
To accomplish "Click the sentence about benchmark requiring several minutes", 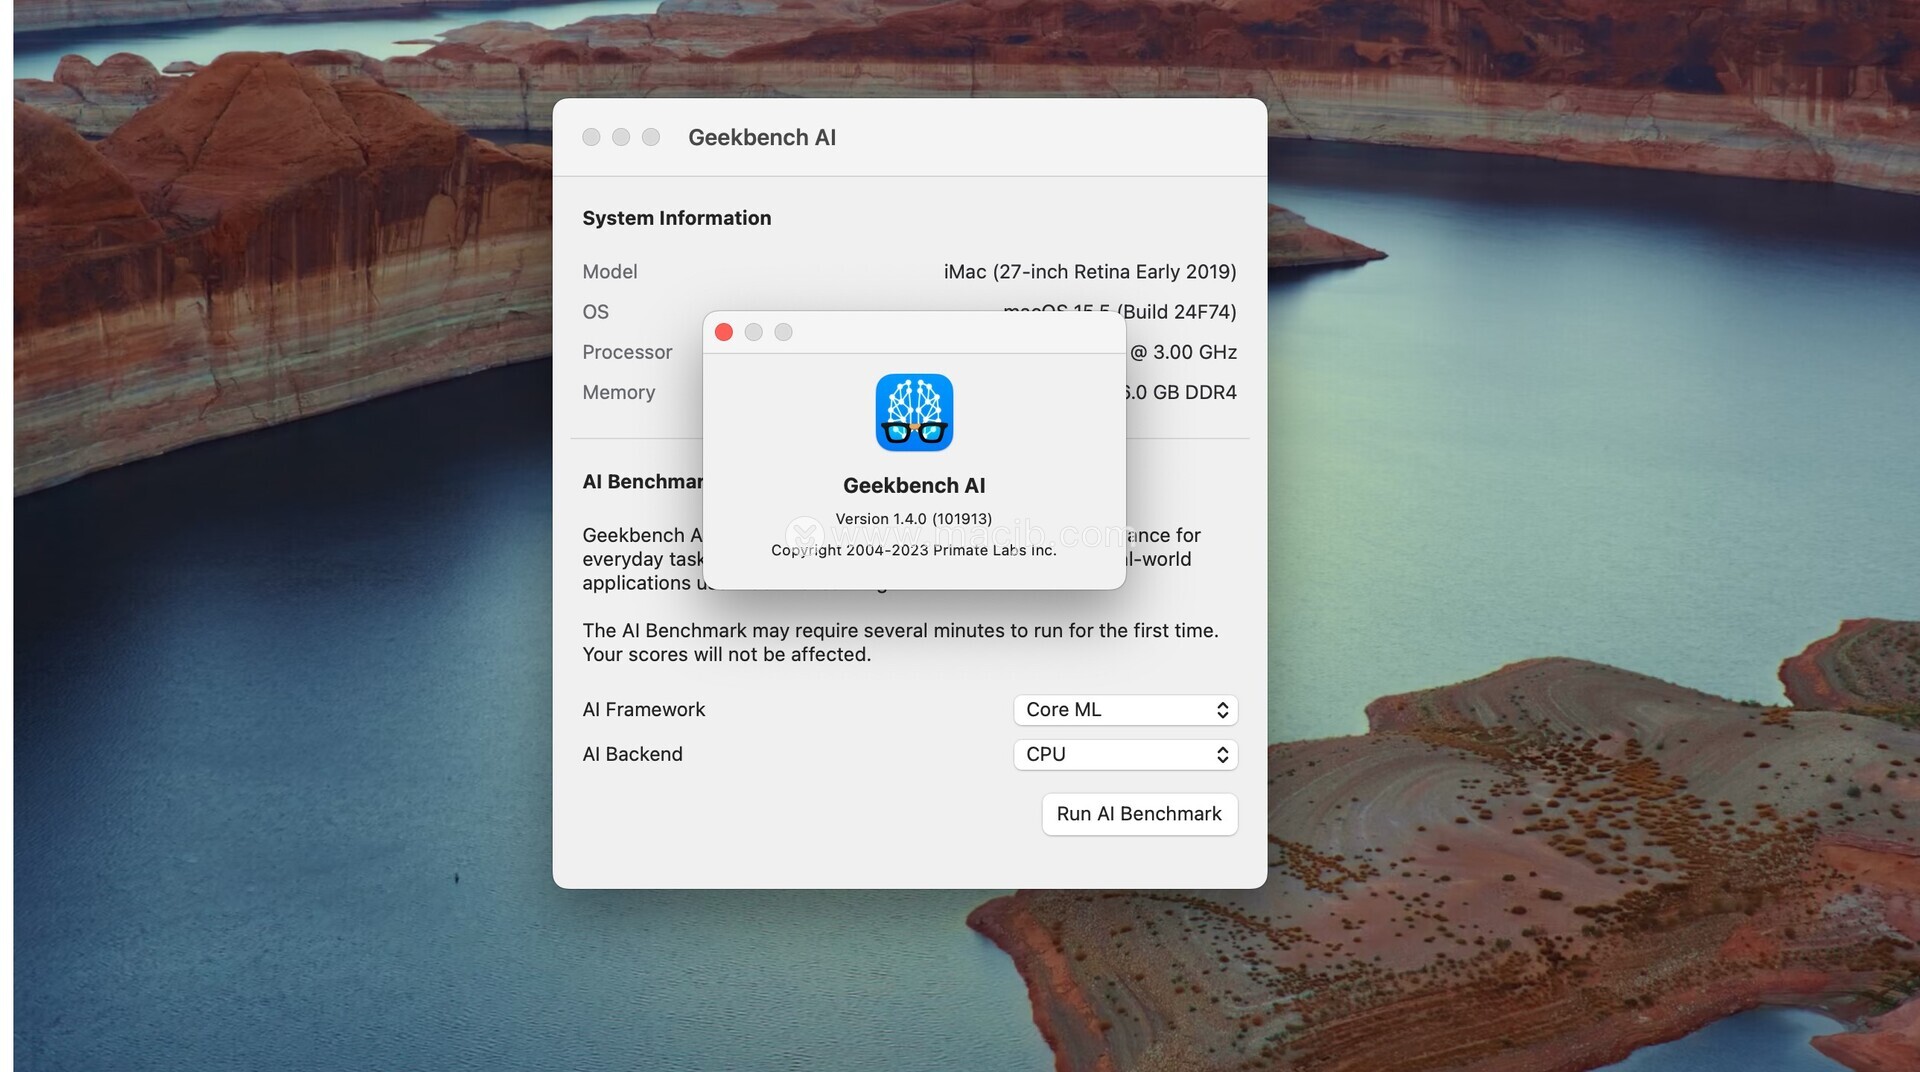I will point(900,631).
